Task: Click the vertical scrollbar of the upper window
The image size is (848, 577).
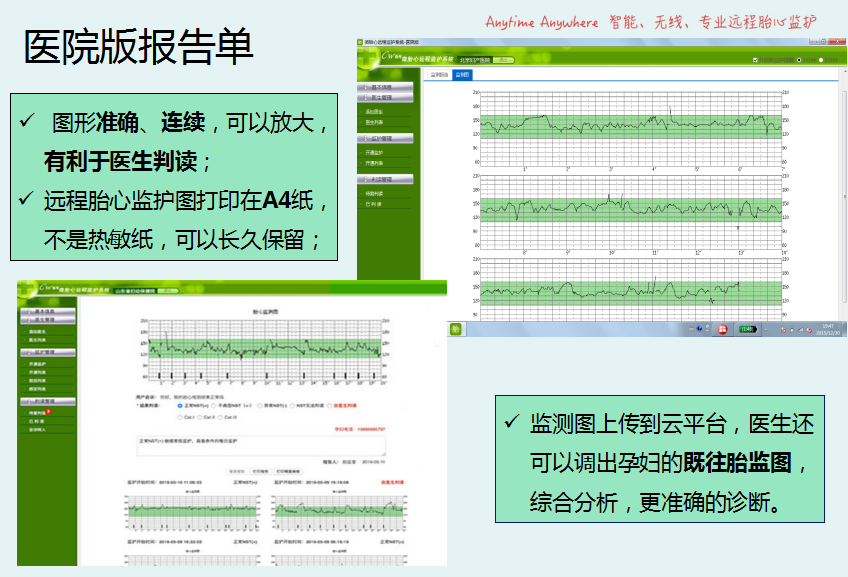Action: pos(844,195)
